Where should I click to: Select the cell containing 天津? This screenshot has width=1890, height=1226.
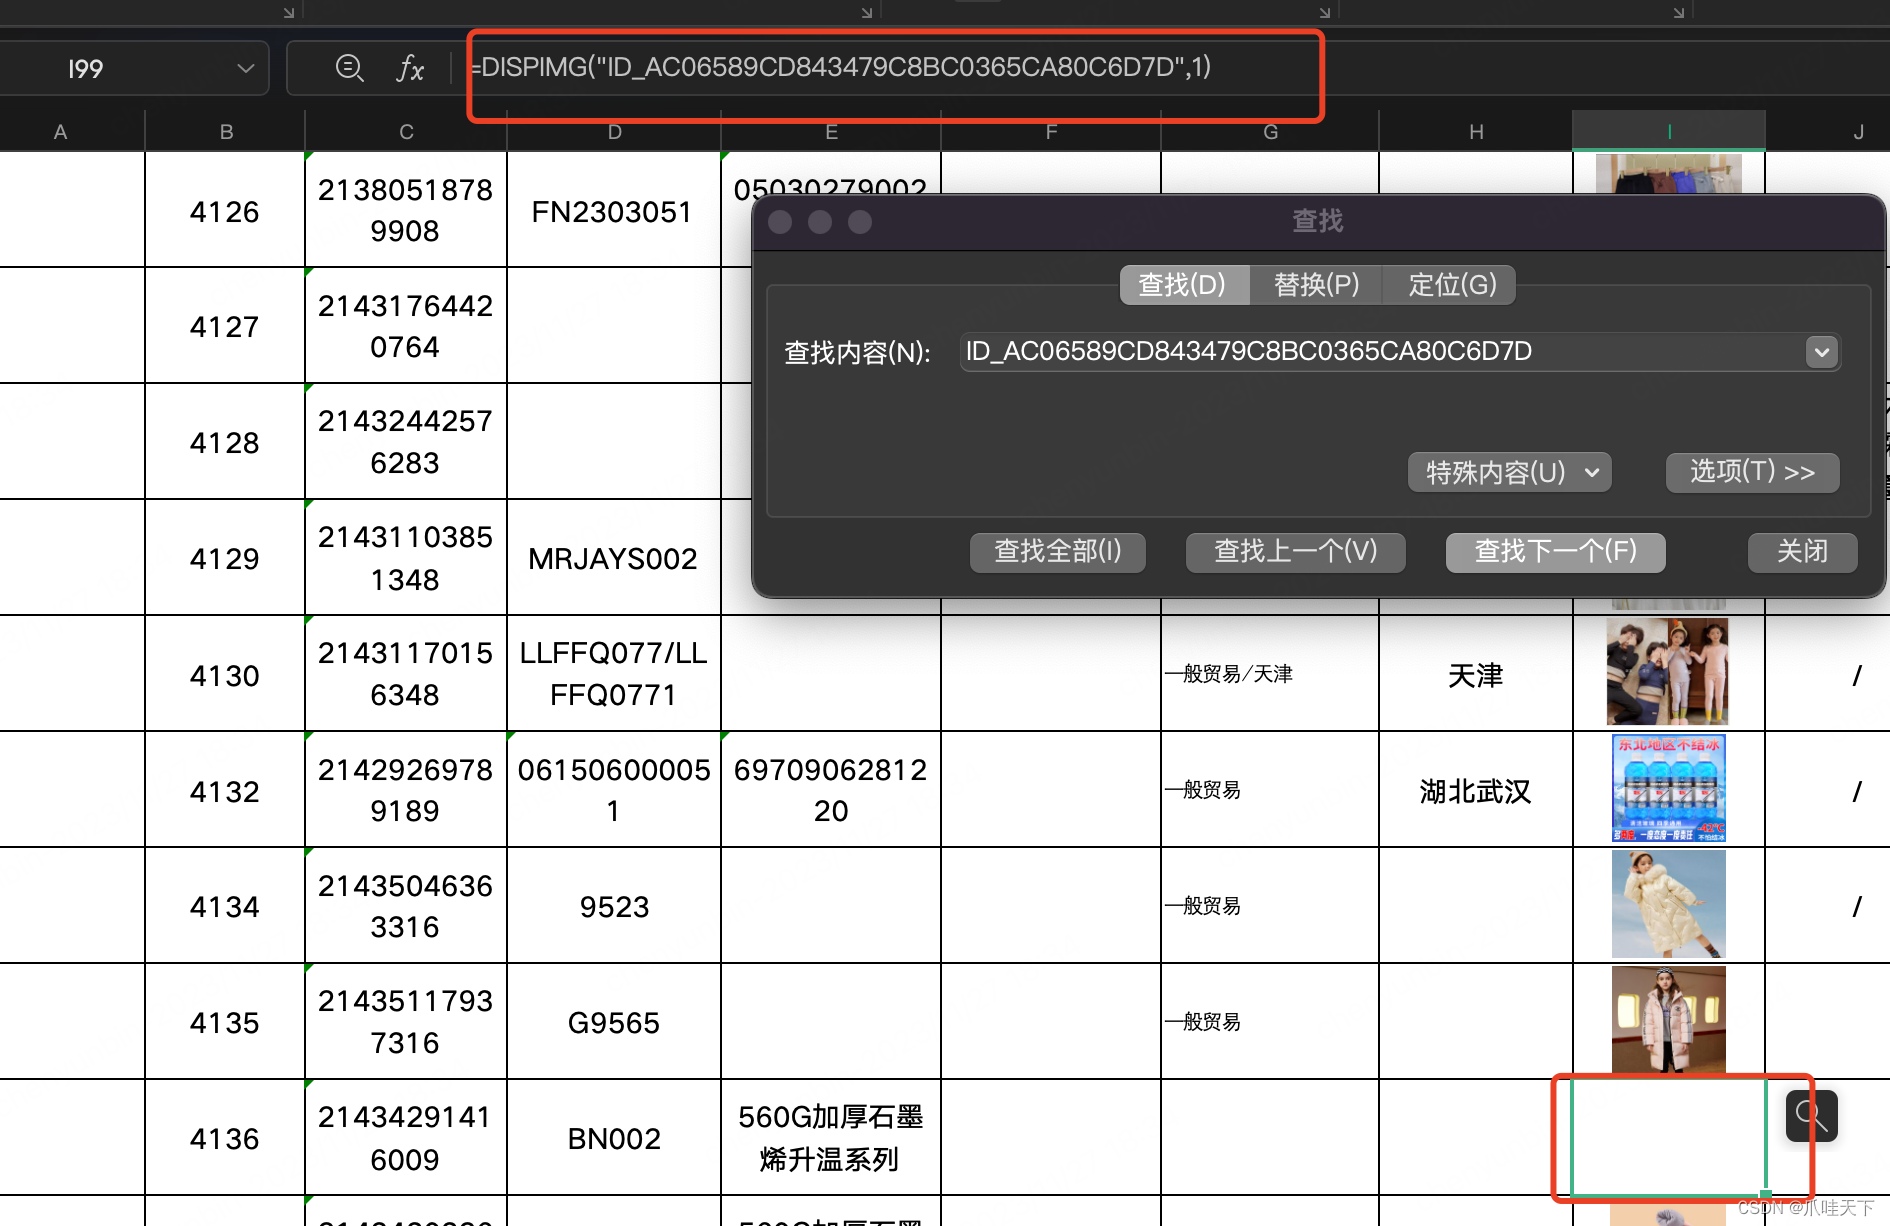click(x=1474, y=675)
